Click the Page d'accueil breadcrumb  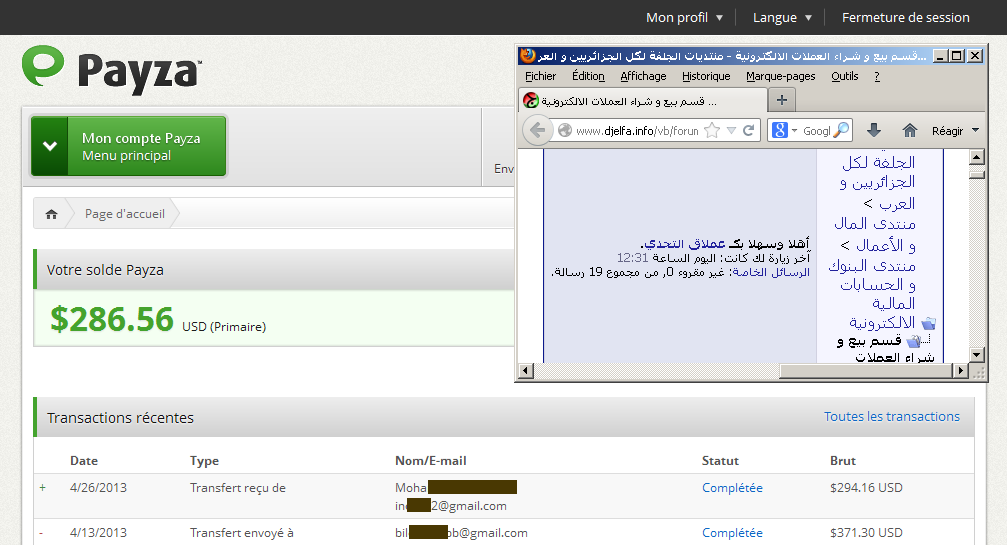(125, 214)
